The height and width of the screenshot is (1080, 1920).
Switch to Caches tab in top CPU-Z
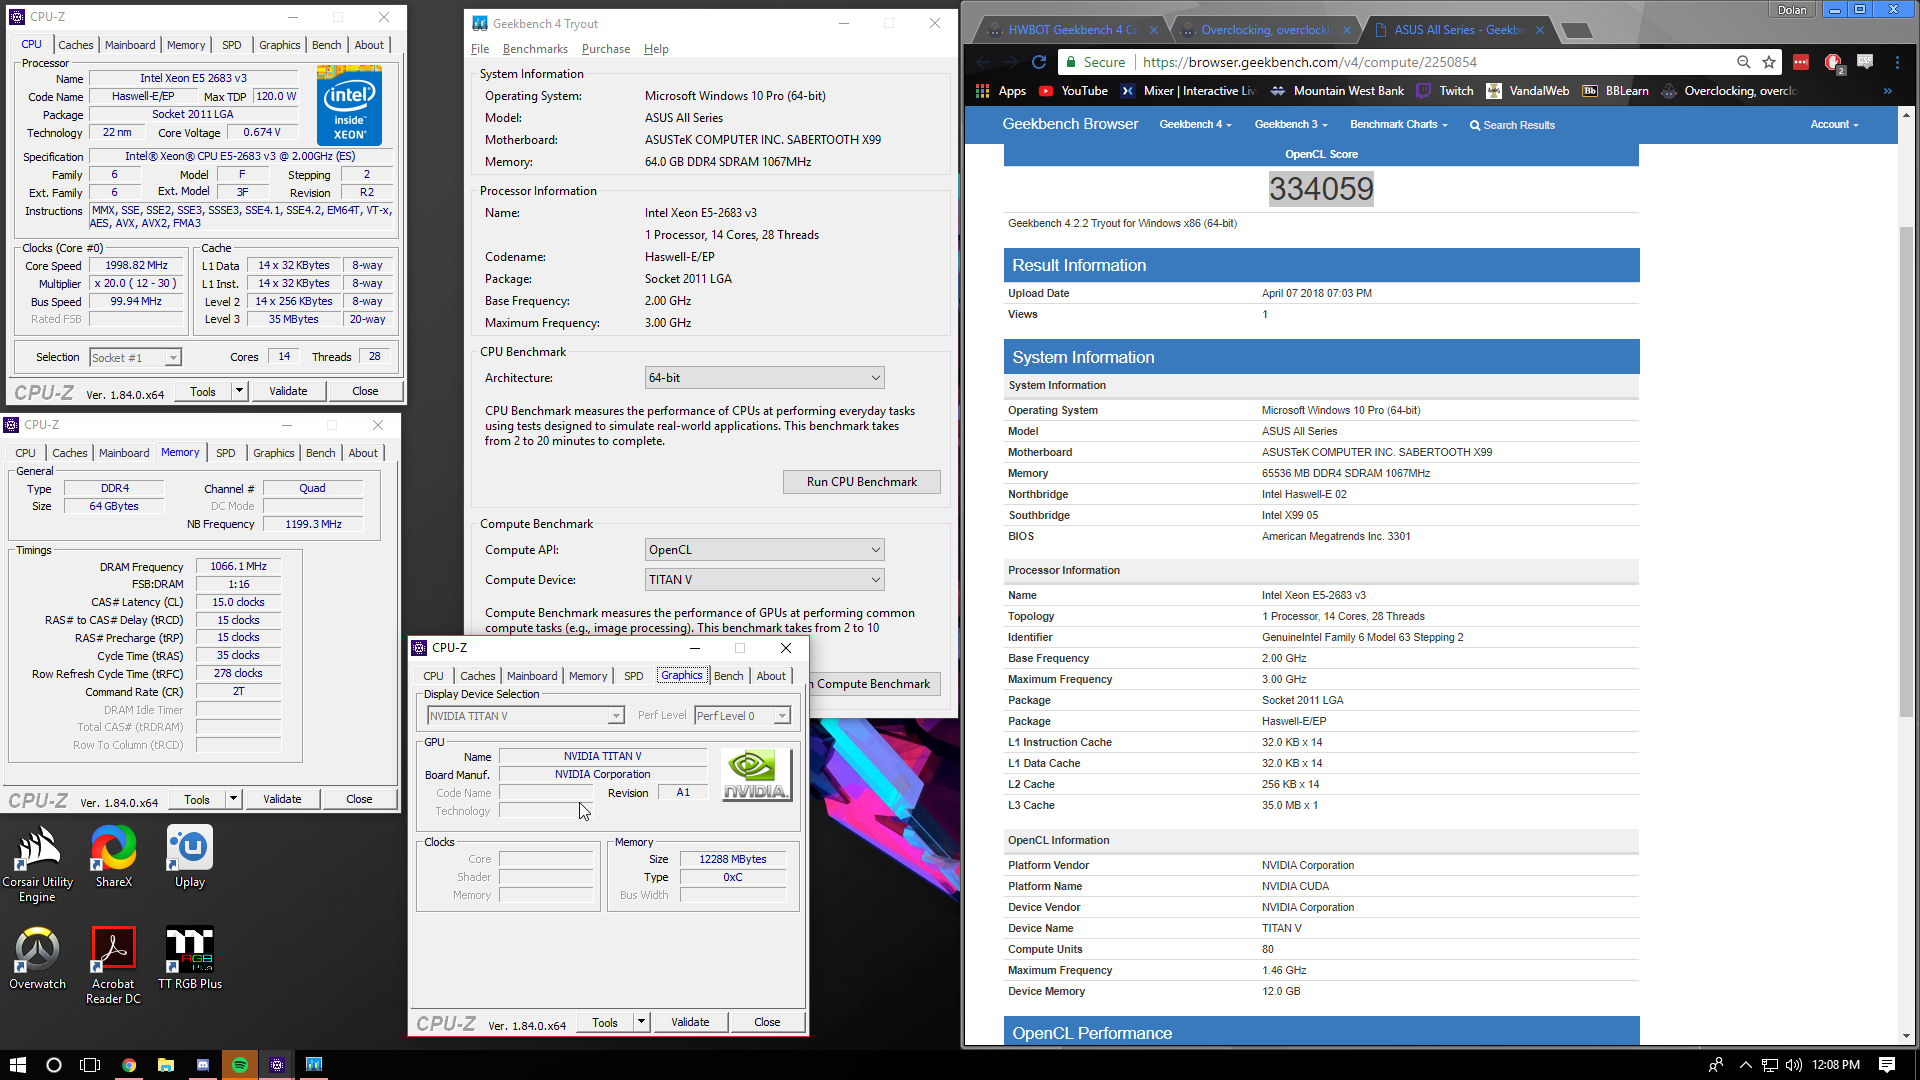(x=76, y=45)
